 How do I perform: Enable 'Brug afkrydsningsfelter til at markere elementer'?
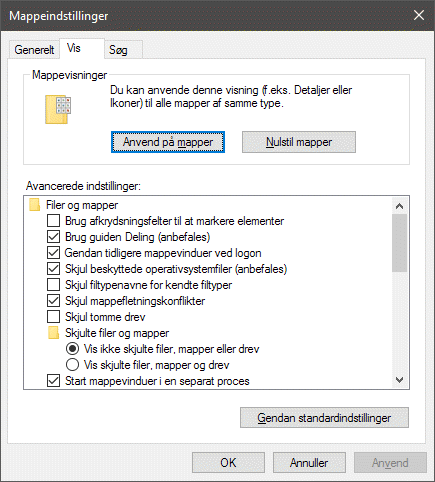pos(53,221)
